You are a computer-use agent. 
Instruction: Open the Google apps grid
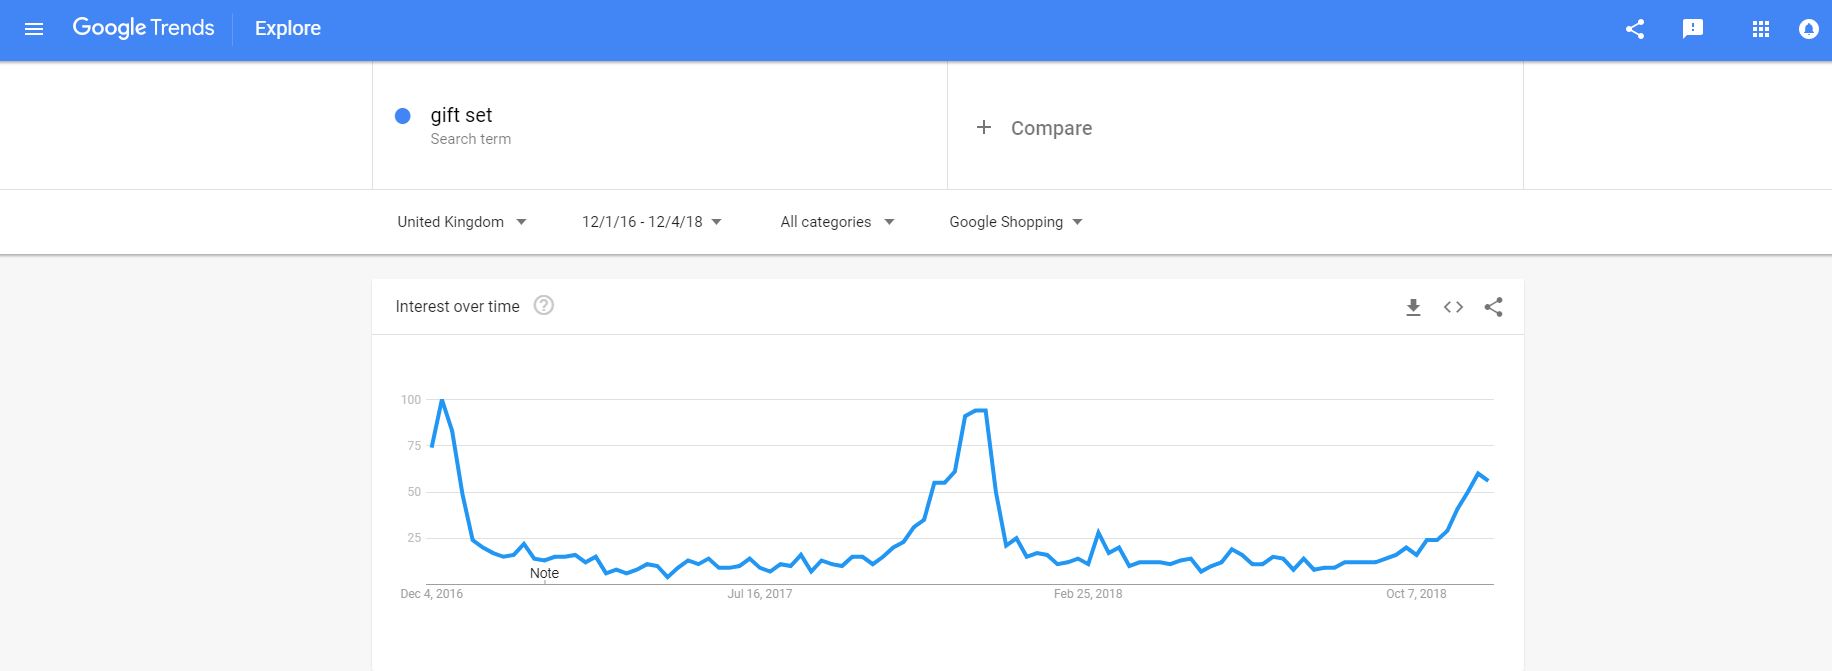tap(1761, 29)
